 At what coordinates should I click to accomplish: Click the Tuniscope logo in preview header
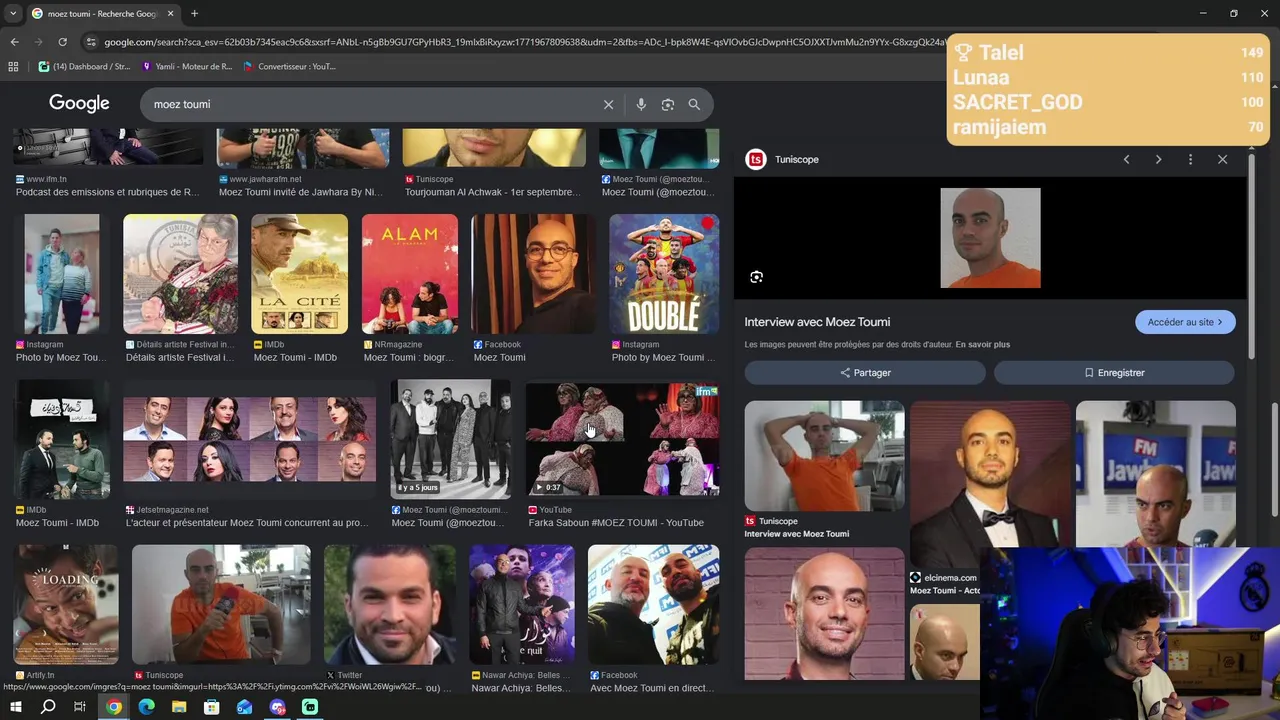coord(756,159)
